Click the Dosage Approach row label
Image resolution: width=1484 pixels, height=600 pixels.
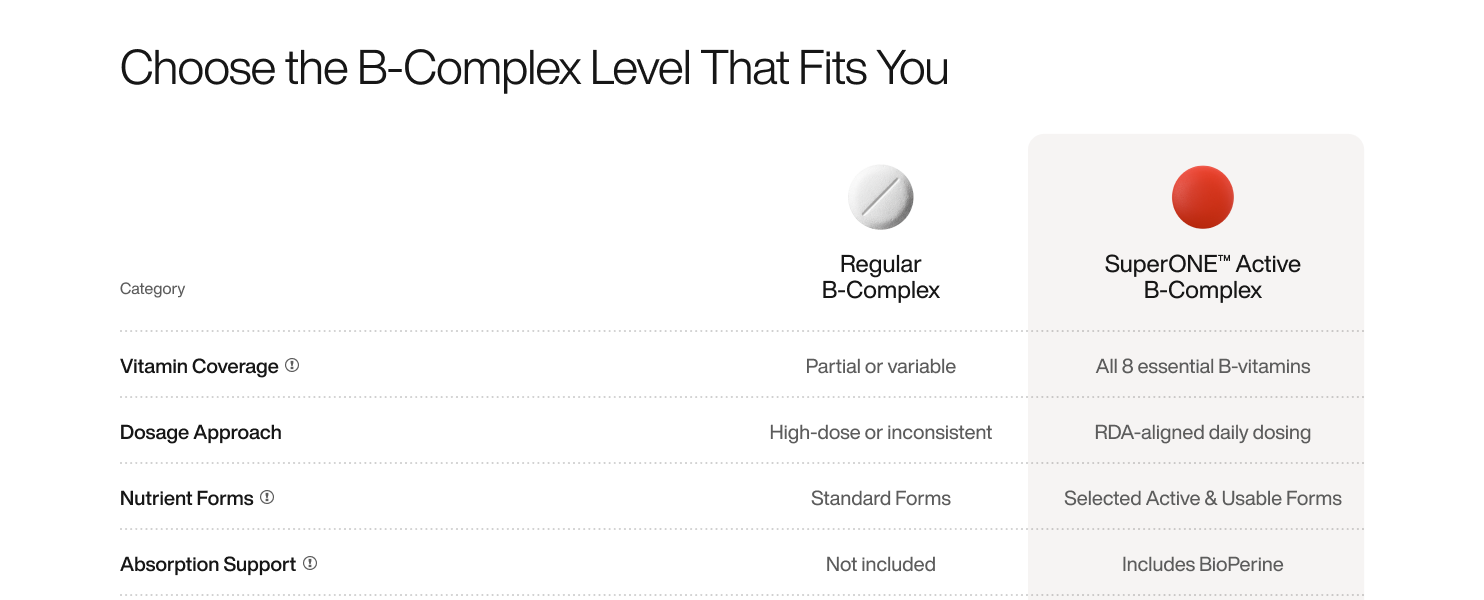point(201,432)
